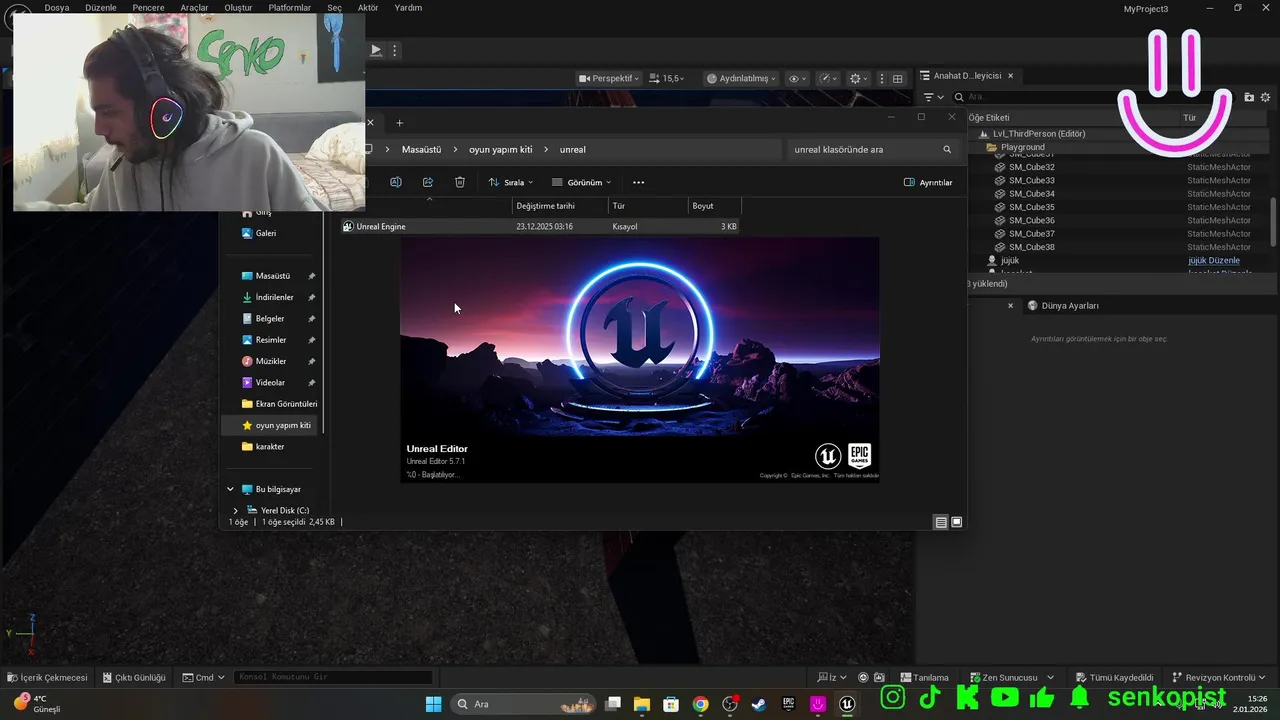This screenshot has width=1280, height=720.
Task: Open the viewport performance gauge dropdown
Action: [x=829, y=78]
